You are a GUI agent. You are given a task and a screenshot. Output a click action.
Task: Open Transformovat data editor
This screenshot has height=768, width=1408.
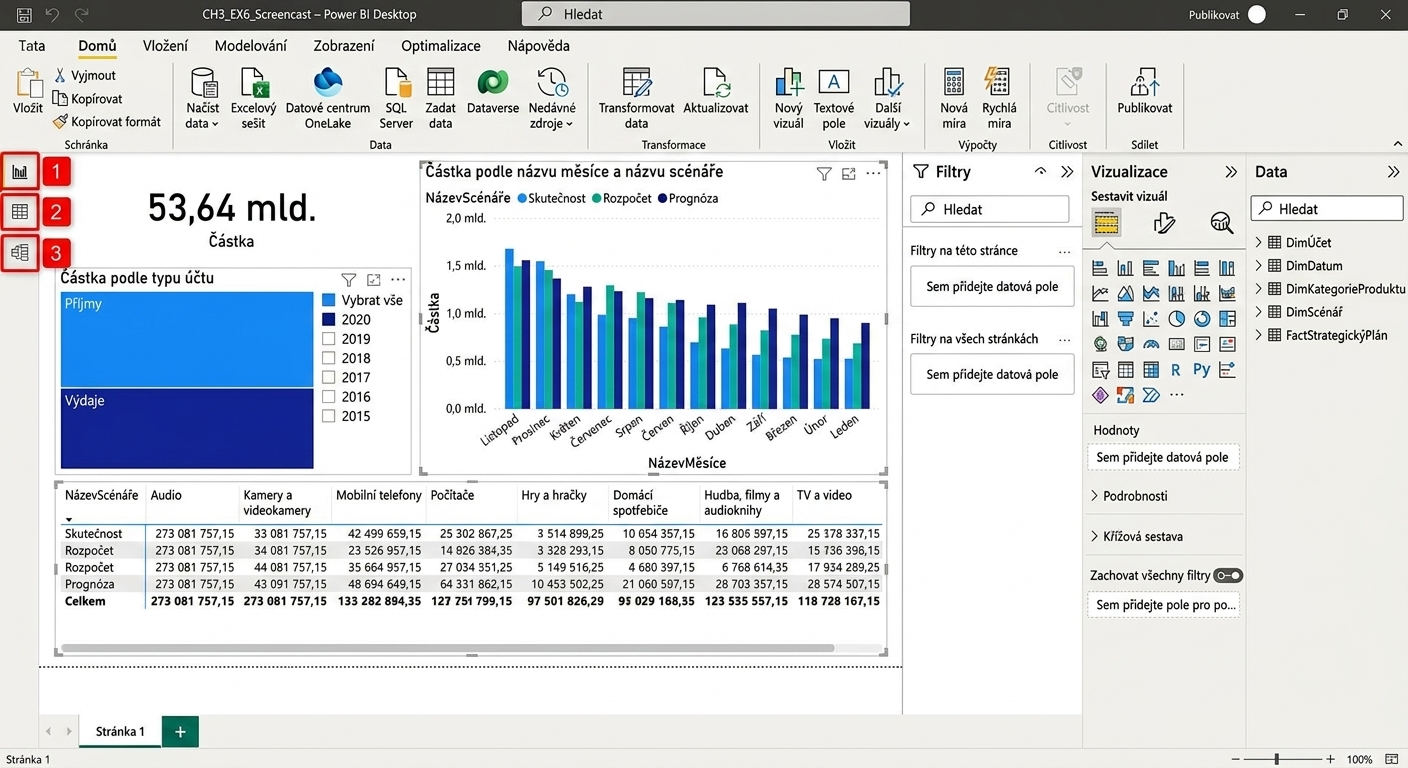[636, 99]
